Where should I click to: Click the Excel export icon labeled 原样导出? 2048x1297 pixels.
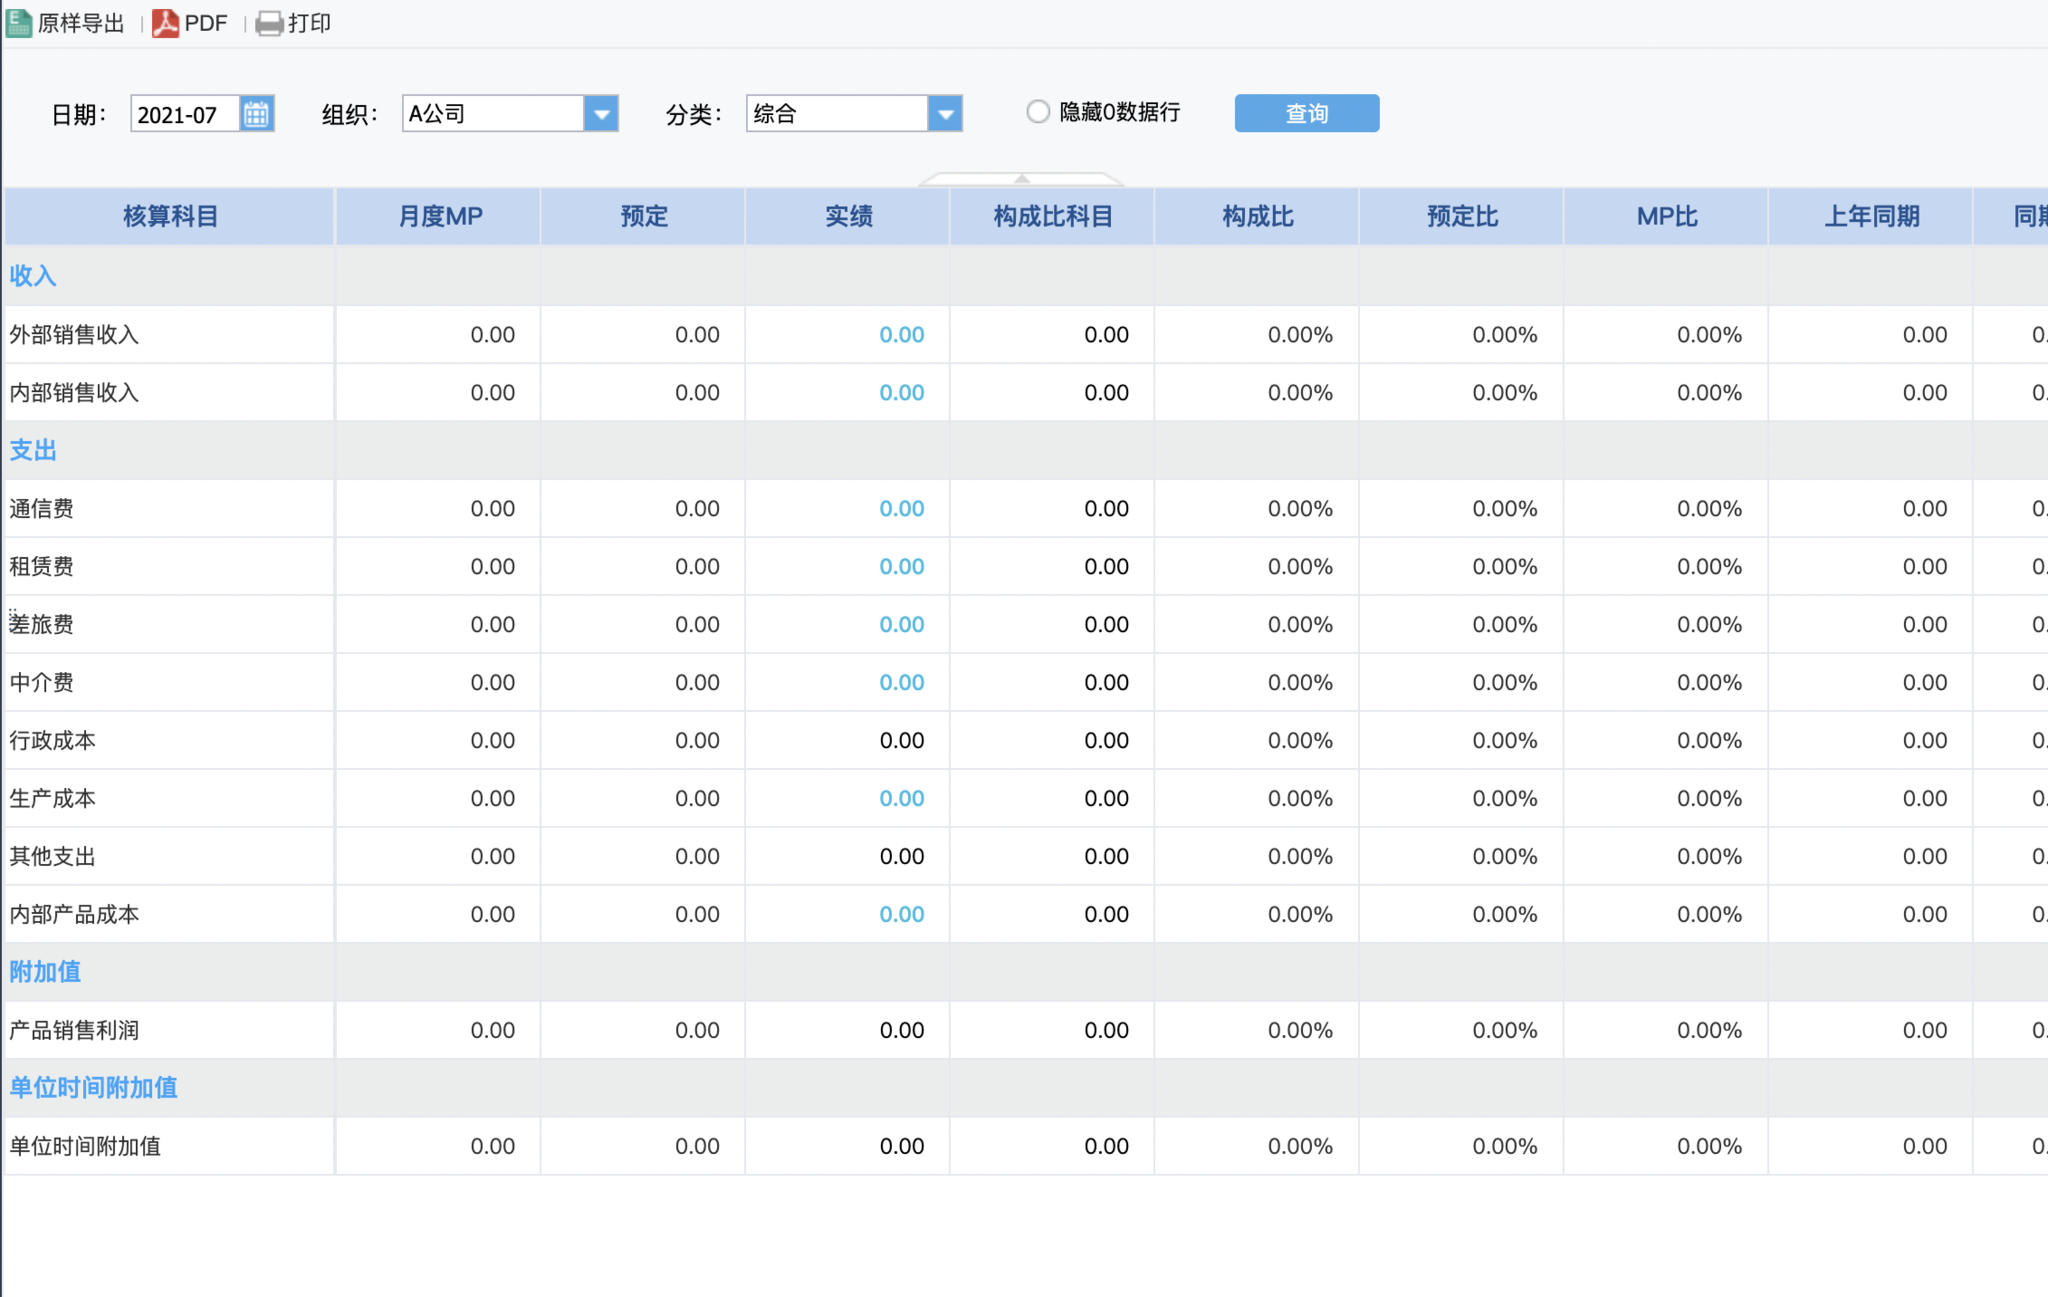(x=20, y=23)
